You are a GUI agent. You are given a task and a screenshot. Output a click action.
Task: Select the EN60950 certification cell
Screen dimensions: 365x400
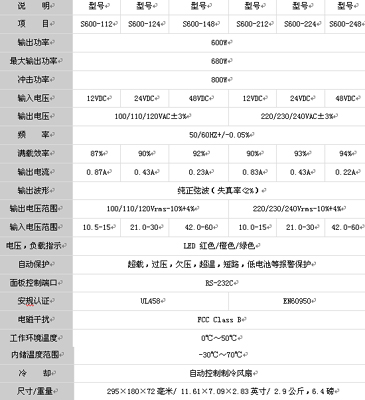click(x=297, y=301)
